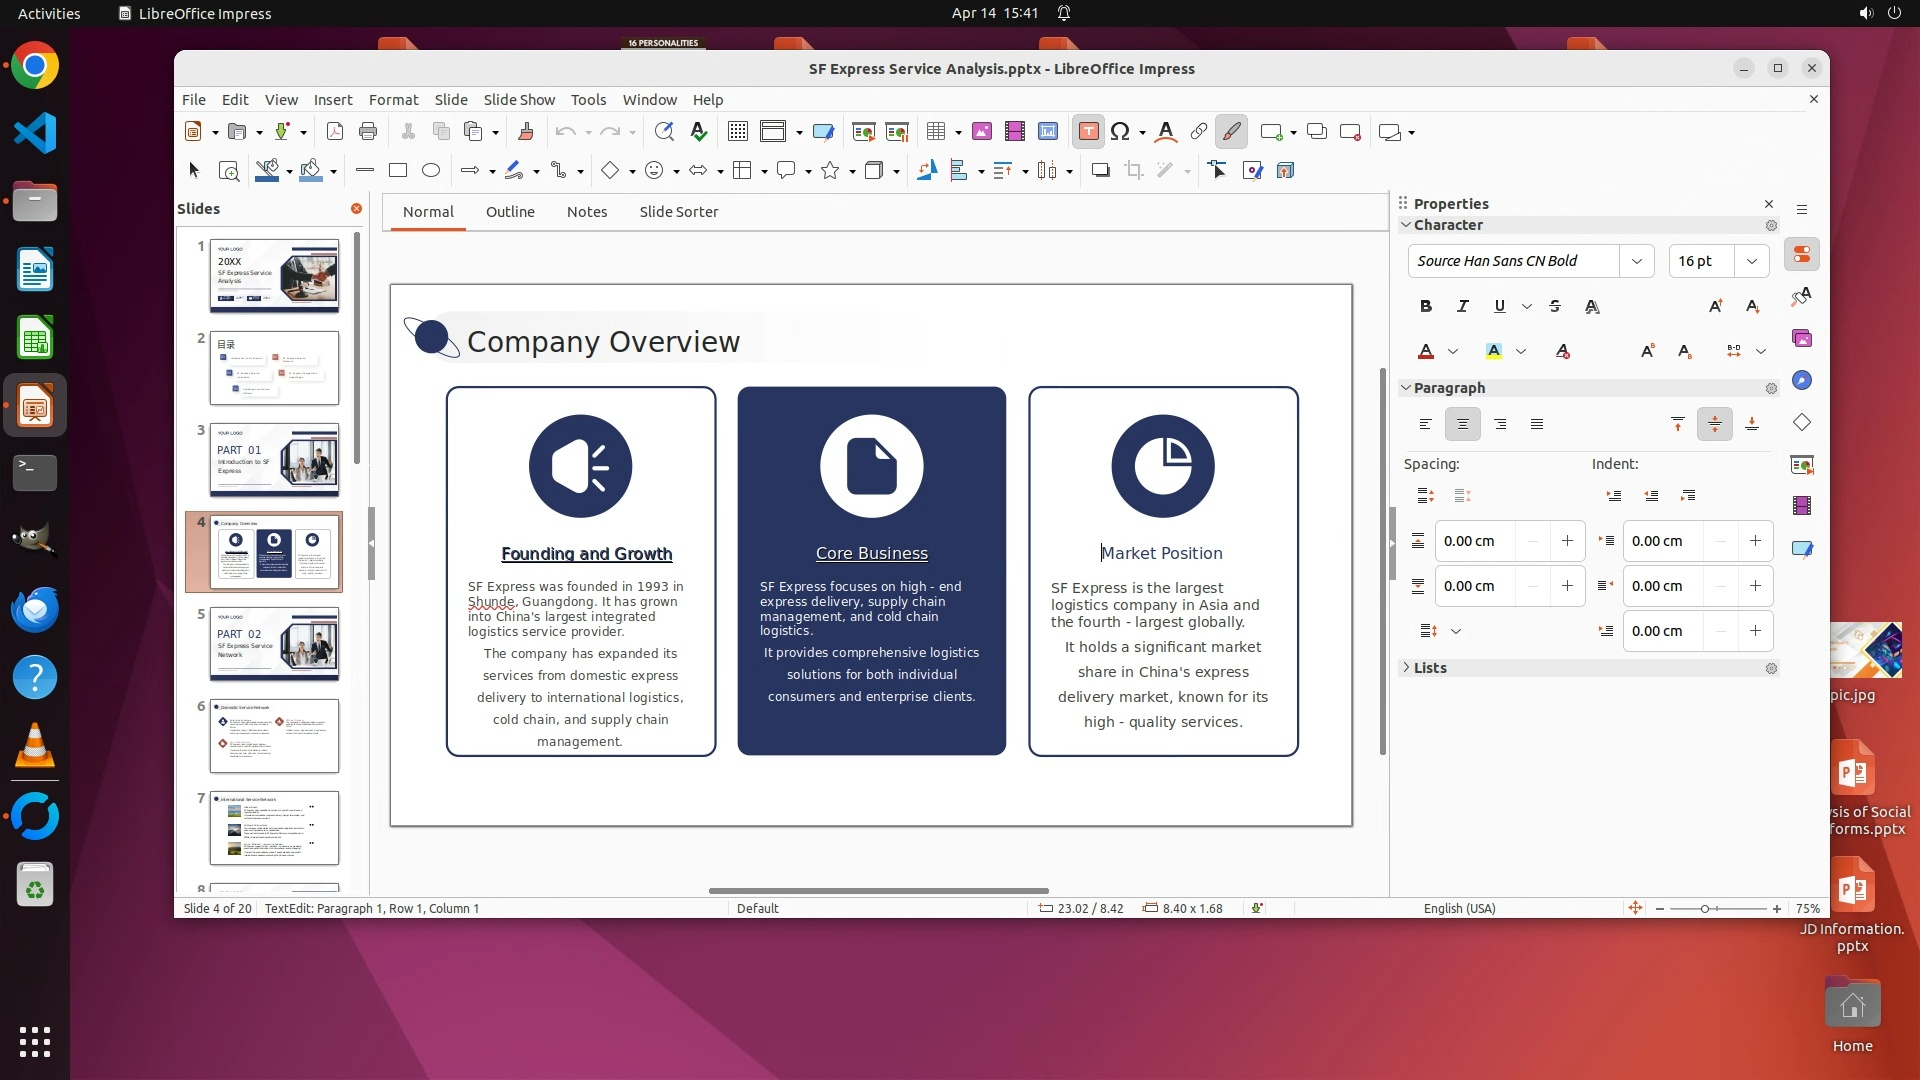This screenshot has width=1920, height=1080.
Task: Expand the Lists section in Properties
Action: point(1430,668)
